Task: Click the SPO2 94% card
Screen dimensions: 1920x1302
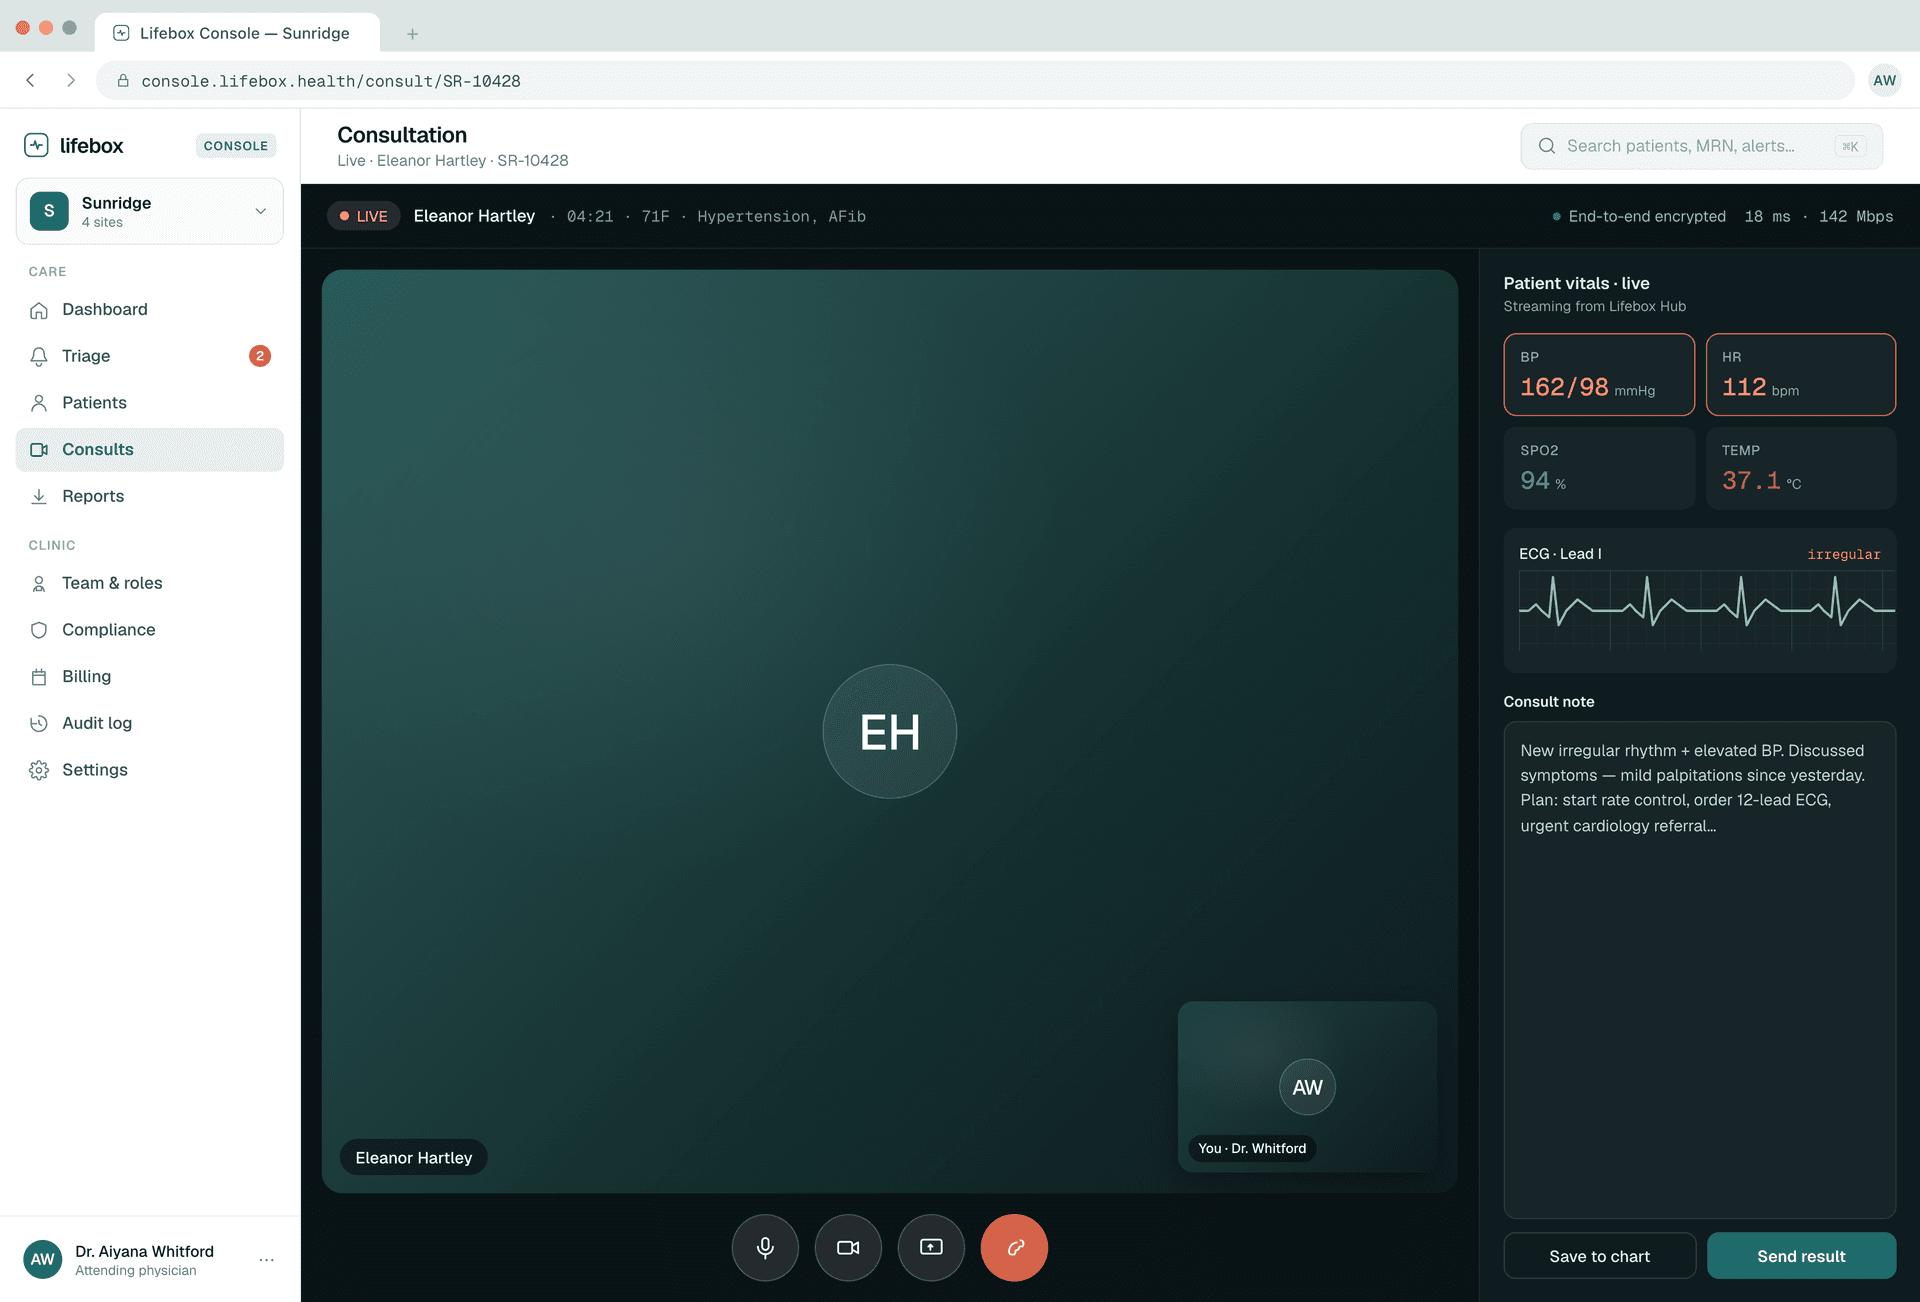Action: (x=1599, y=468)
